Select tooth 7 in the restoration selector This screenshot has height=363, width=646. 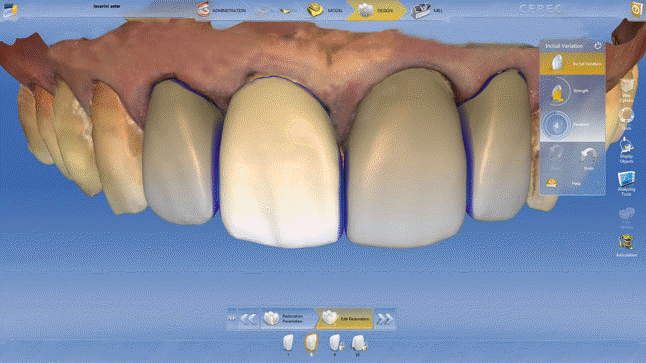[288, 344]
